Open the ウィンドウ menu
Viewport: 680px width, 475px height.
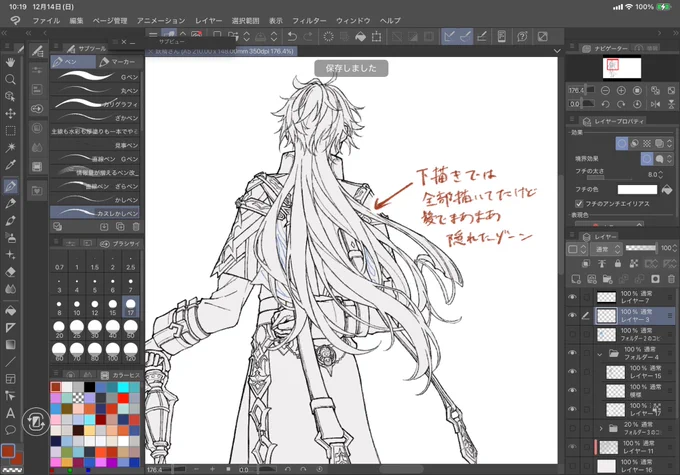pos(353,20)
